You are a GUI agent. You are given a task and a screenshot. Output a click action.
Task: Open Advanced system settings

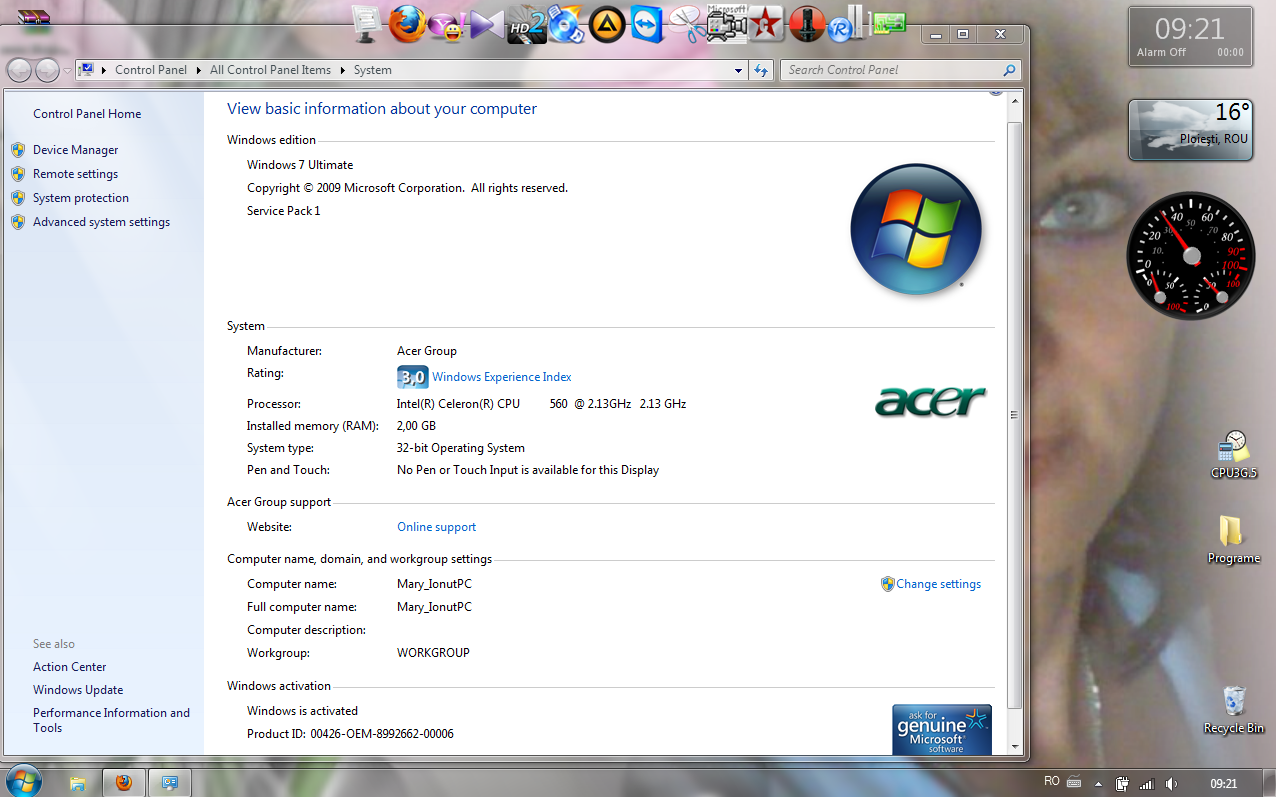101,222
